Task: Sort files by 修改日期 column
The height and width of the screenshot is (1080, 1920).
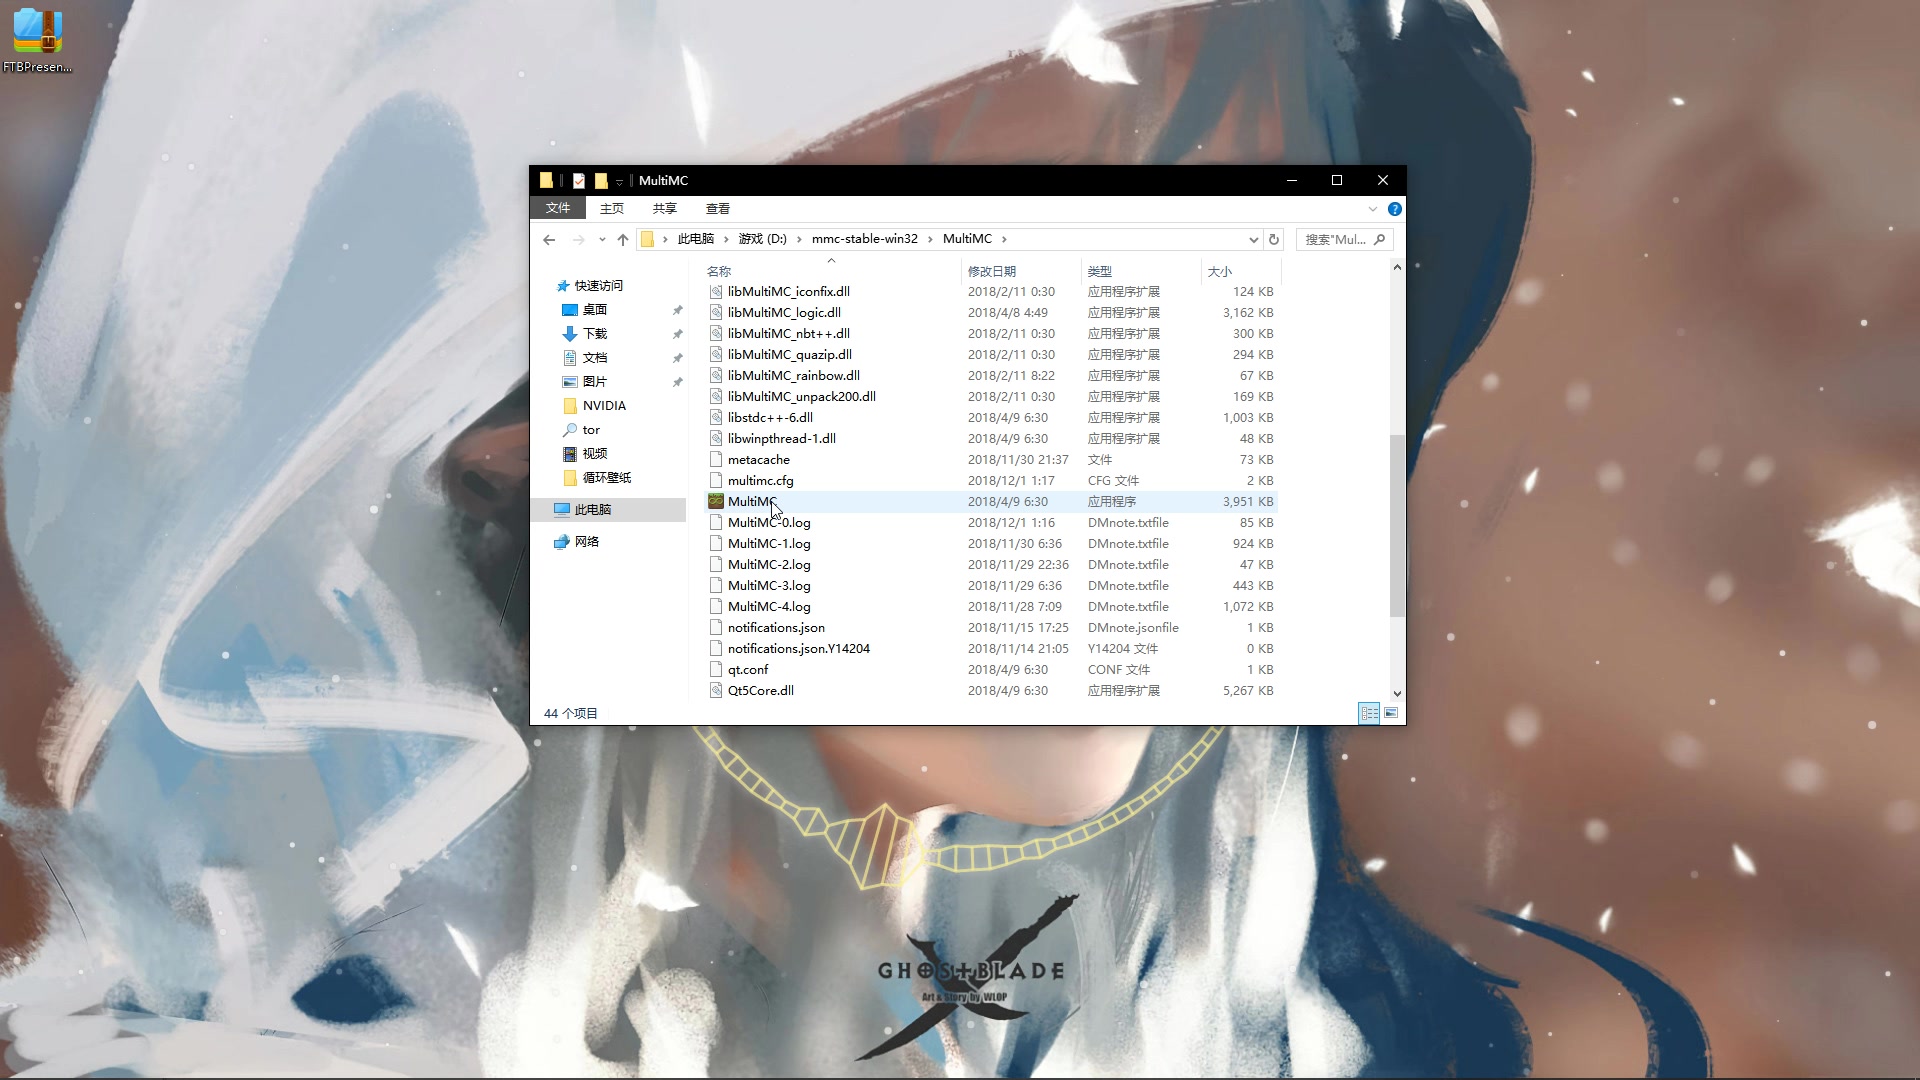Action: pos(991,271)
